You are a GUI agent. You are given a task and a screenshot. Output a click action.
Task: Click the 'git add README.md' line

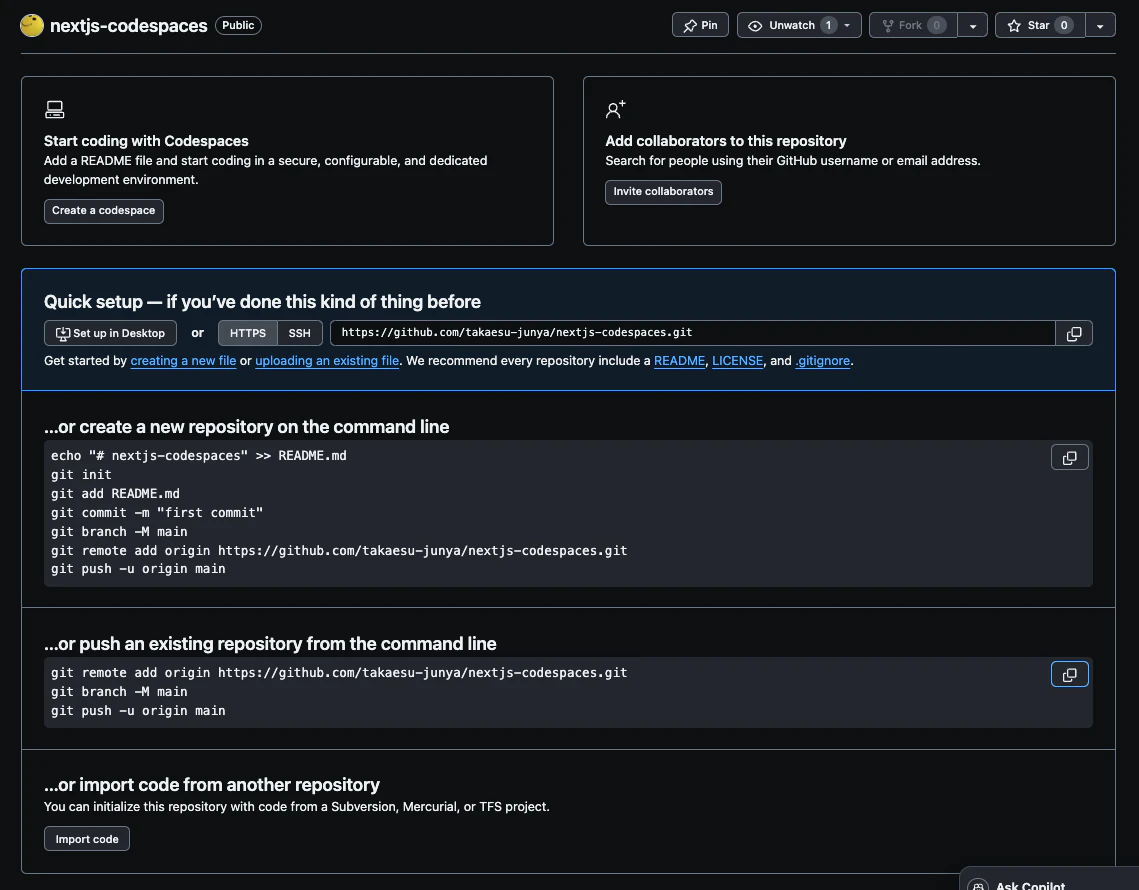click(x=115, y=493)
